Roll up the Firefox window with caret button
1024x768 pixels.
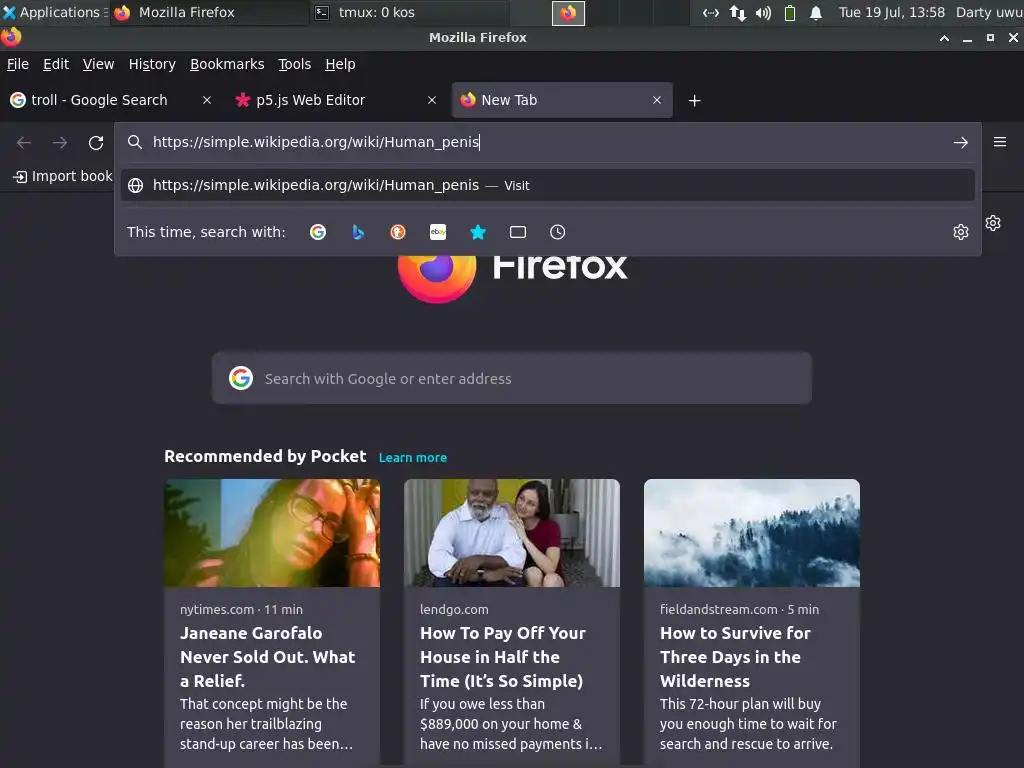(x=944, y=38)
